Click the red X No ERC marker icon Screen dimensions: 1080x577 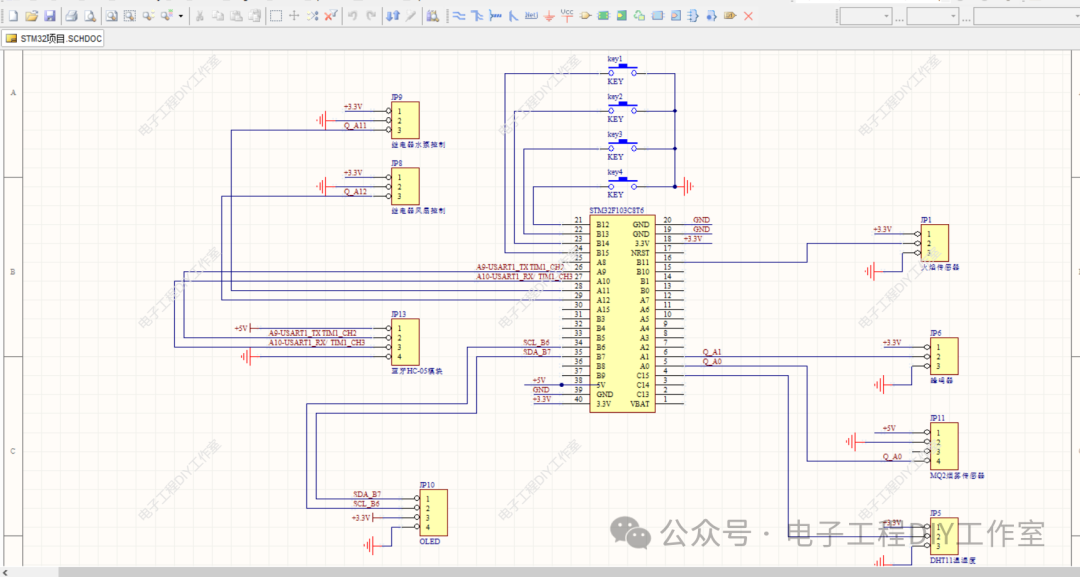pyautogui.click(x=749, y=16)
